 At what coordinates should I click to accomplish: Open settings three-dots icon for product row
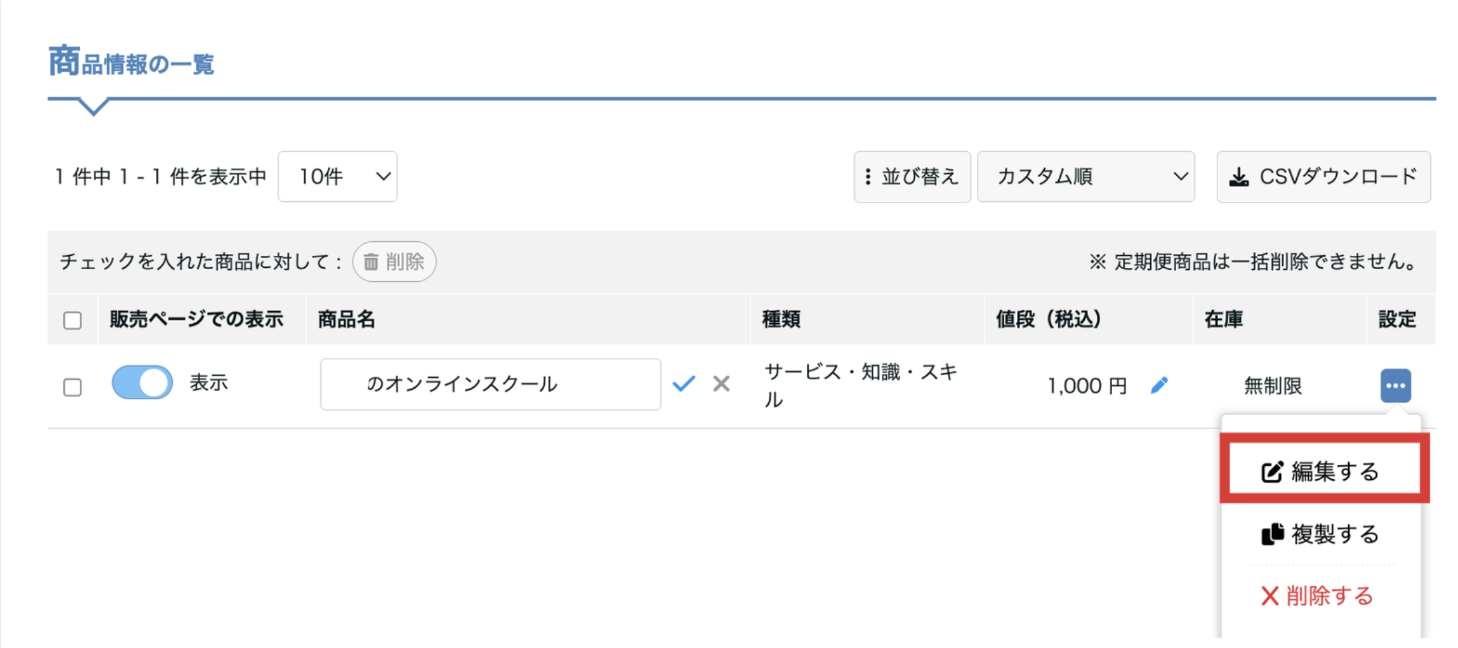point(1396,385)
